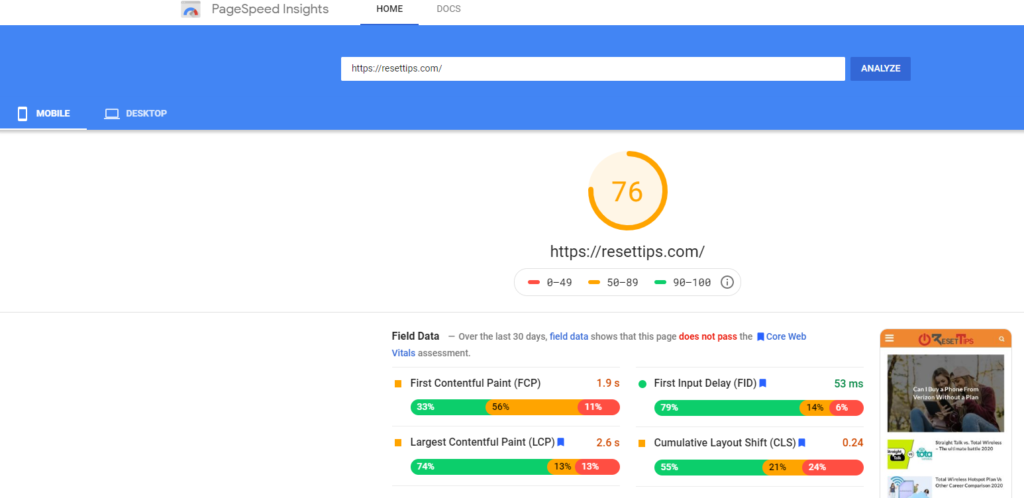Click the Total Wireless Hotspot Plan thumbnail
This screenshot has width=1024, height=498.
click(910, 487)
